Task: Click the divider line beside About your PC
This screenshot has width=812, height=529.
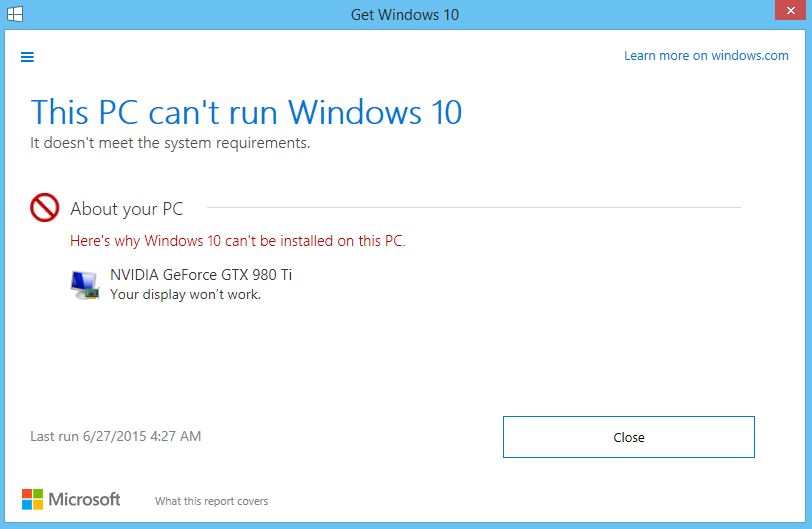Action: (473, 208)
